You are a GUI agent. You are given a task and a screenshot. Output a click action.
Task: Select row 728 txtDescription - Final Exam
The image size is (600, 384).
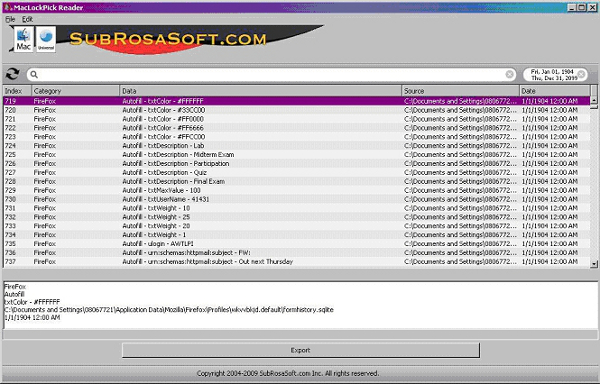pos(297,181)
